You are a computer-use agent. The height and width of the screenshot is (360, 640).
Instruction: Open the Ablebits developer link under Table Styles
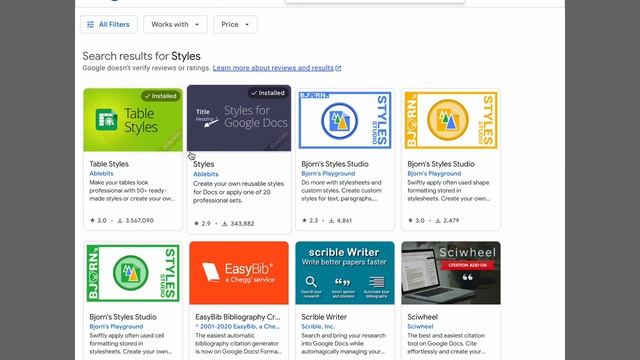point(101,173)
